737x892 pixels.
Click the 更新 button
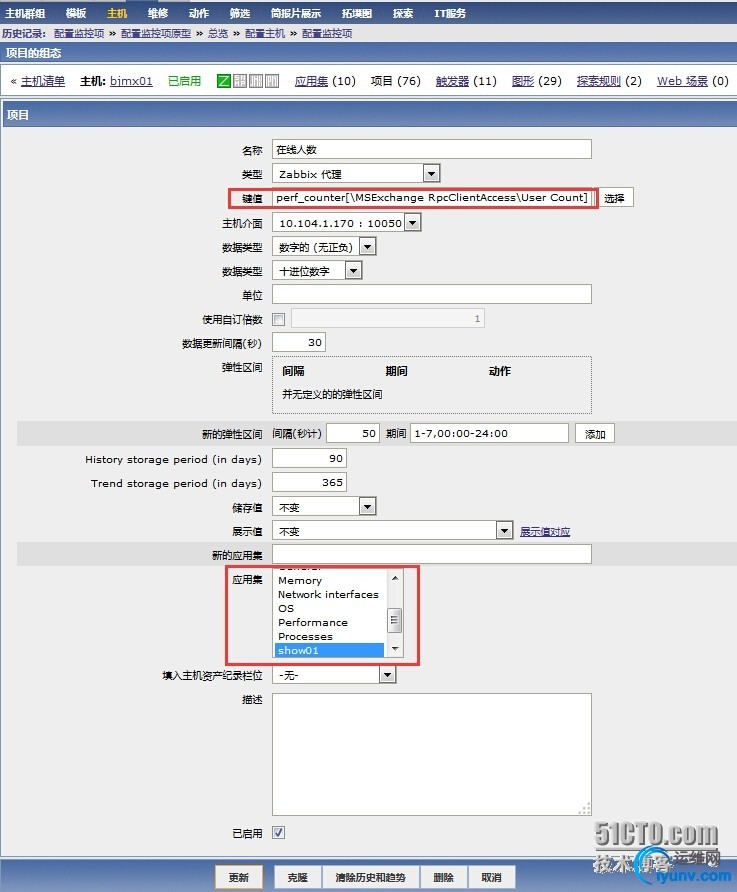[239, 877]
